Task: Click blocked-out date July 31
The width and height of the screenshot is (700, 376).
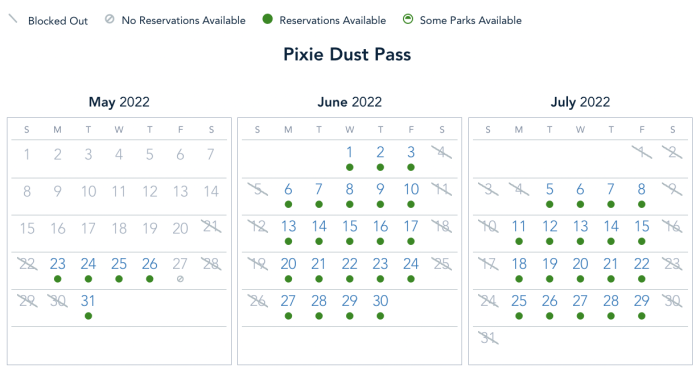Action: [x=488, y=338]
